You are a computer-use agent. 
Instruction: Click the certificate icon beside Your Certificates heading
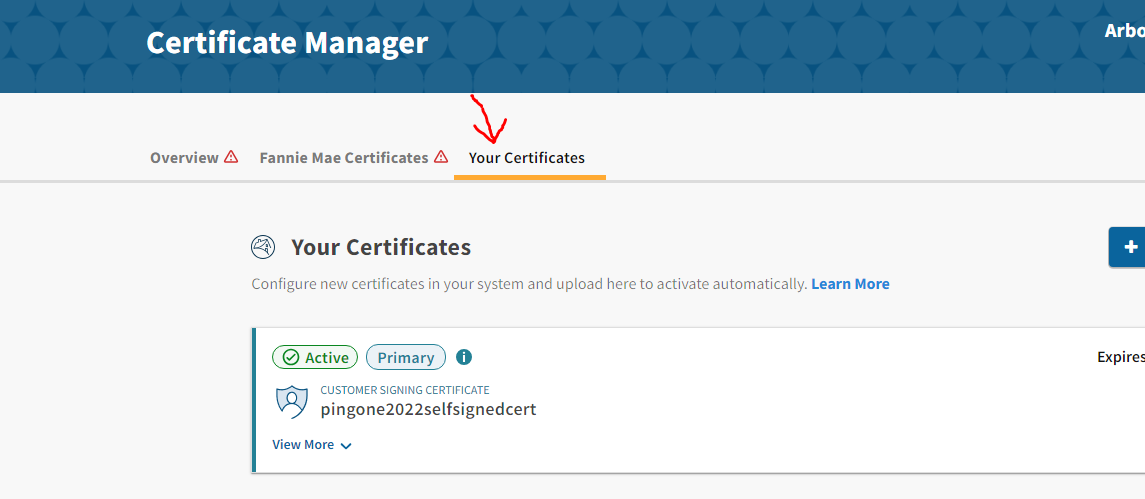263,247
